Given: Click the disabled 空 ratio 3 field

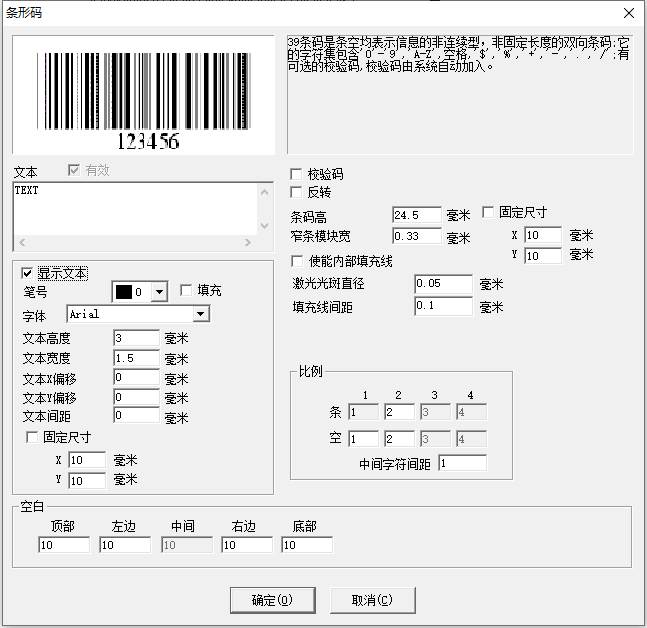Looking at the screenshot, I should 436,439.
